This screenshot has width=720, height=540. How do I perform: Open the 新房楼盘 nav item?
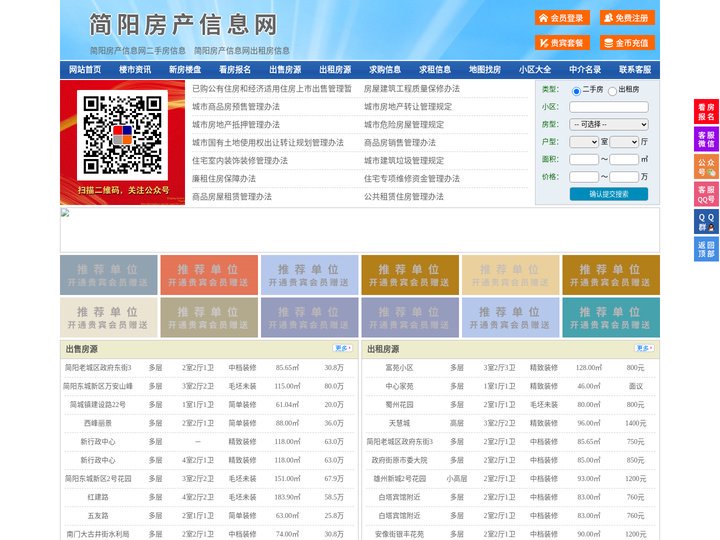(185, 70)
